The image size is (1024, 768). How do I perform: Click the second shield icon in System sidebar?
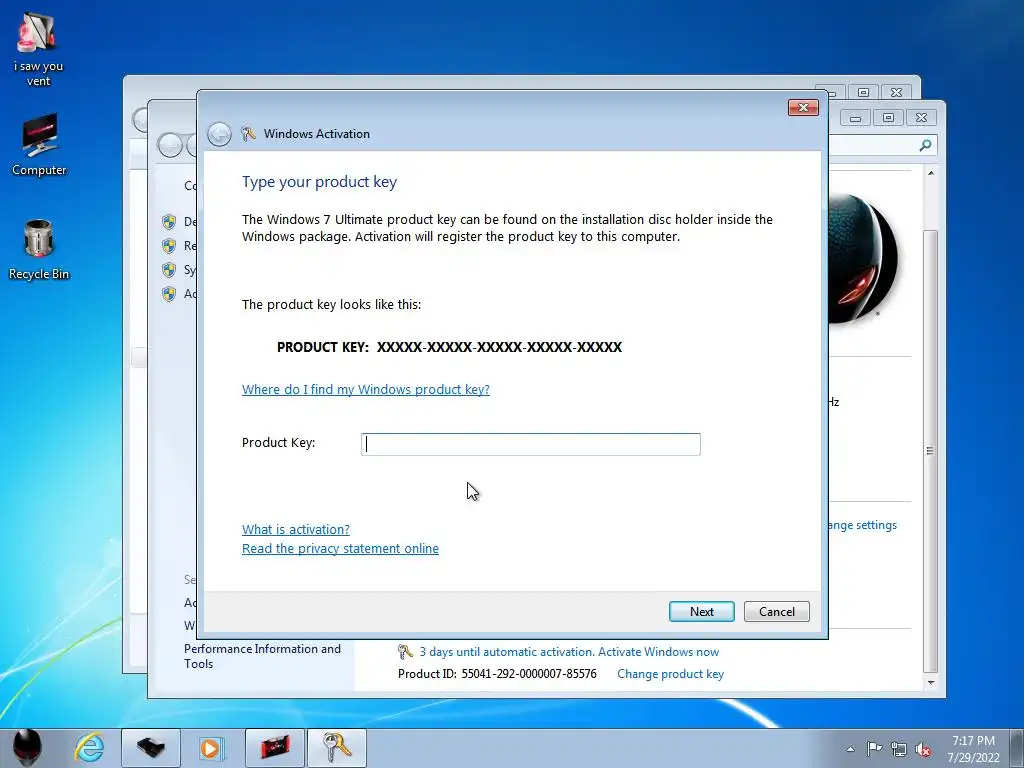(x=169, y=246)
